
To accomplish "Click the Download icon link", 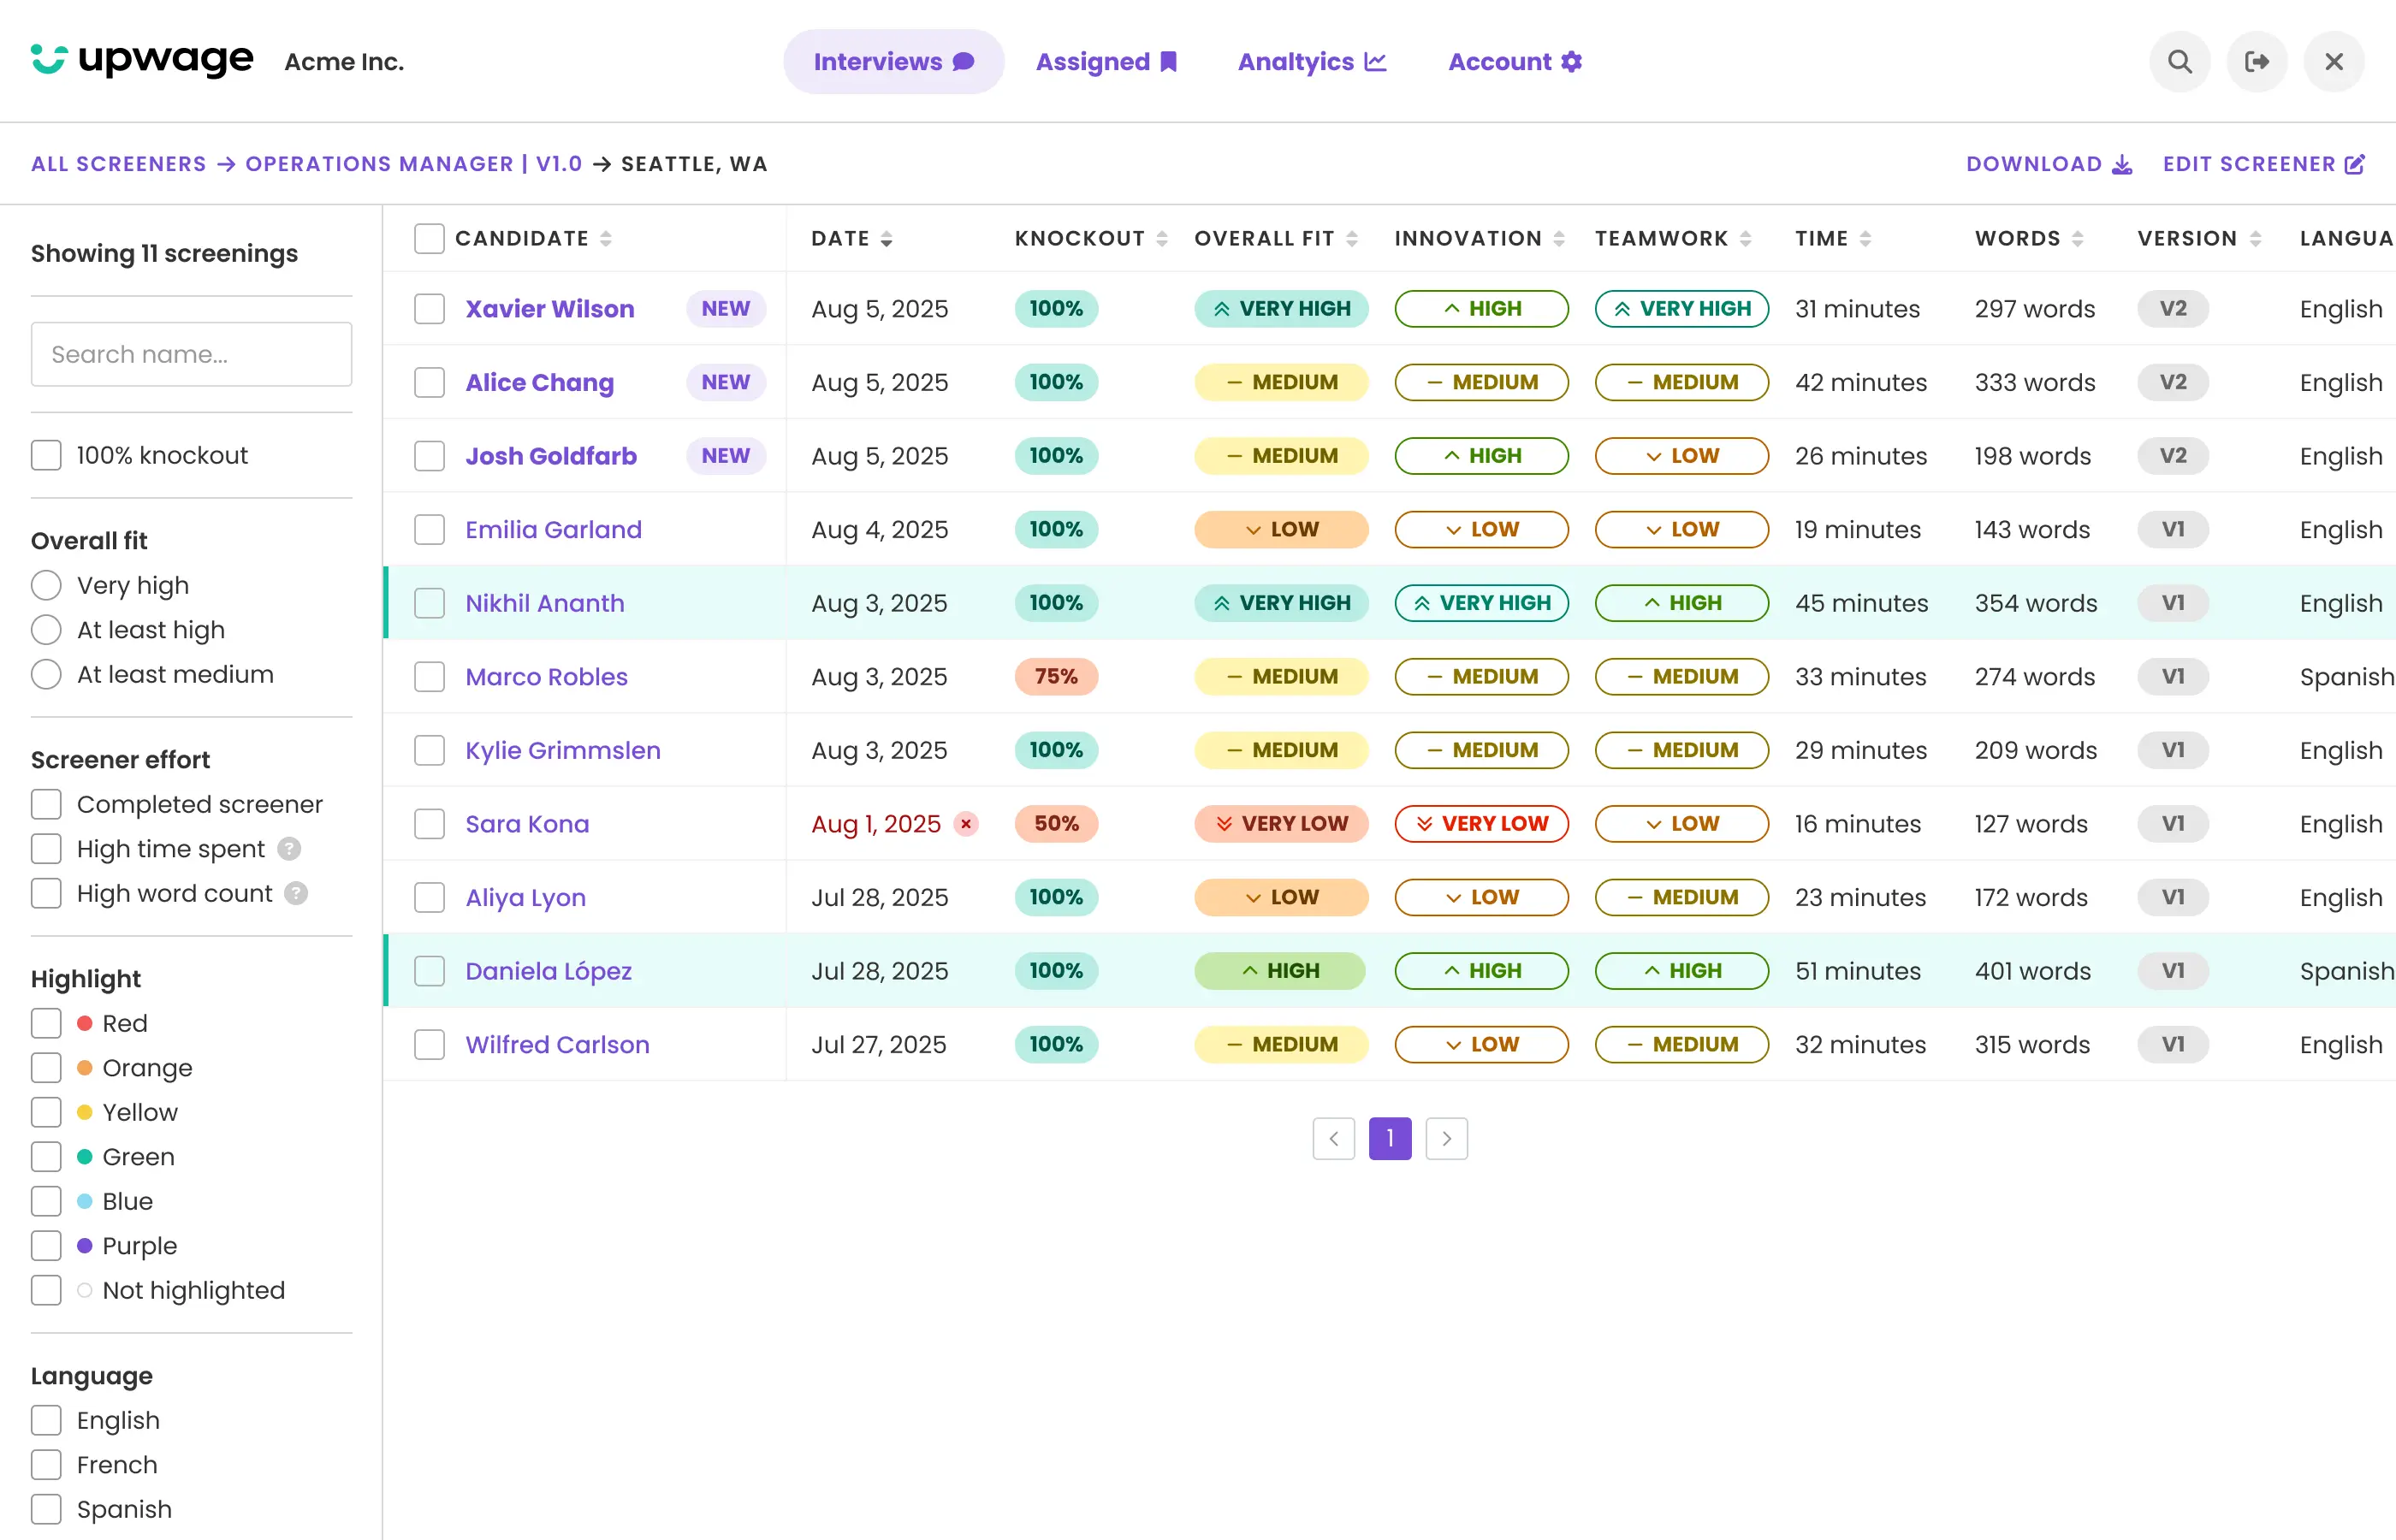I will pyautogui.click(x=2121, y=165).
